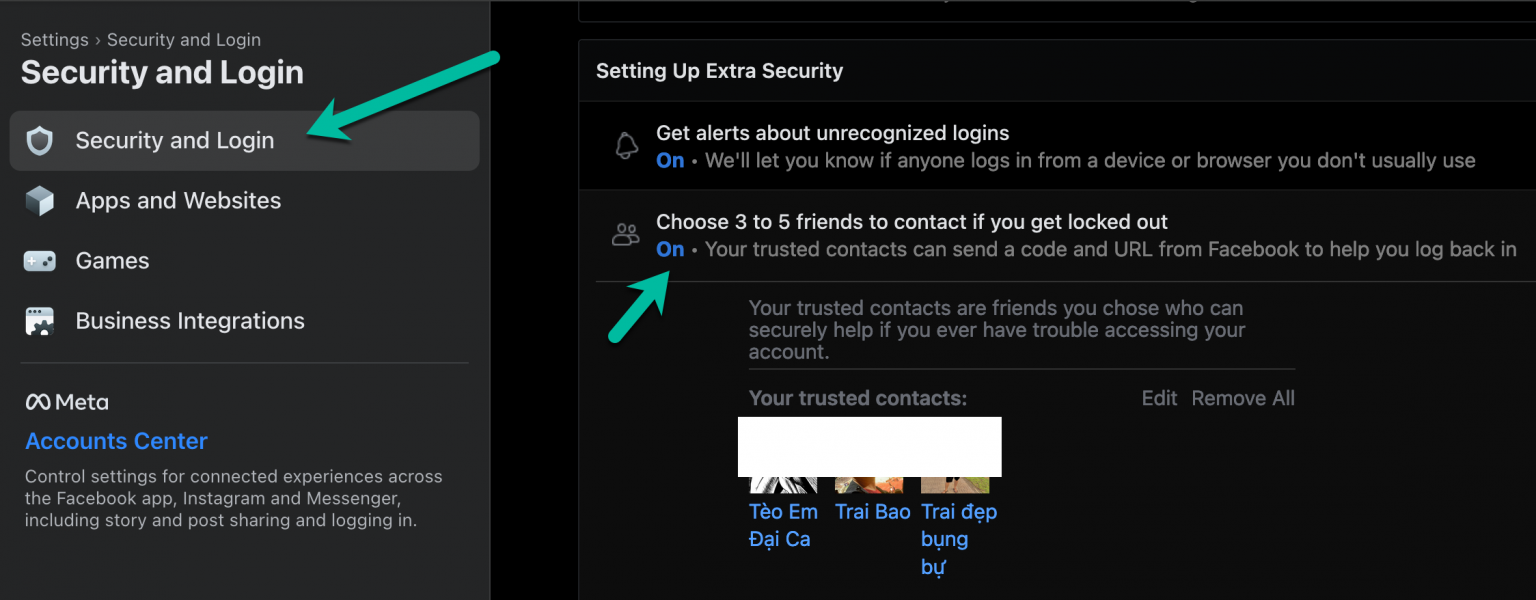The width and height of the screenshot is (1536, 600).
Task: Open the Security and Login menu item
Action: 175,141
